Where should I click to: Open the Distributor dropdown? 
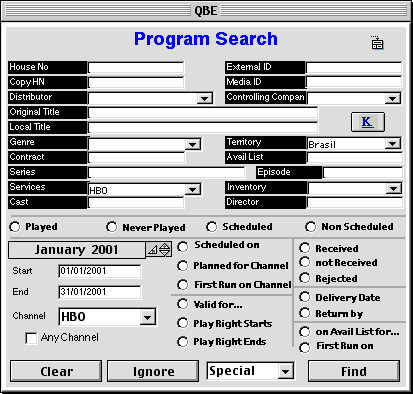tap(204, 98)
